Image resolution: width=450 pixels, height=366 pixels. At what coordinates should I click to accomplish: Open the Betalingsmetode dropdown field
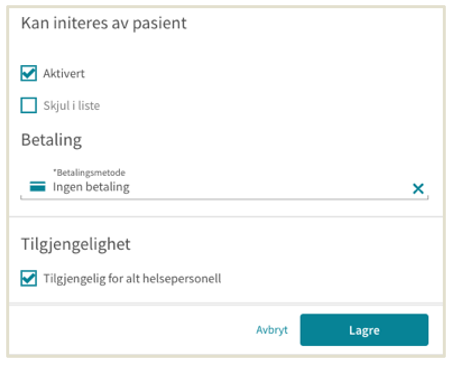224,183
